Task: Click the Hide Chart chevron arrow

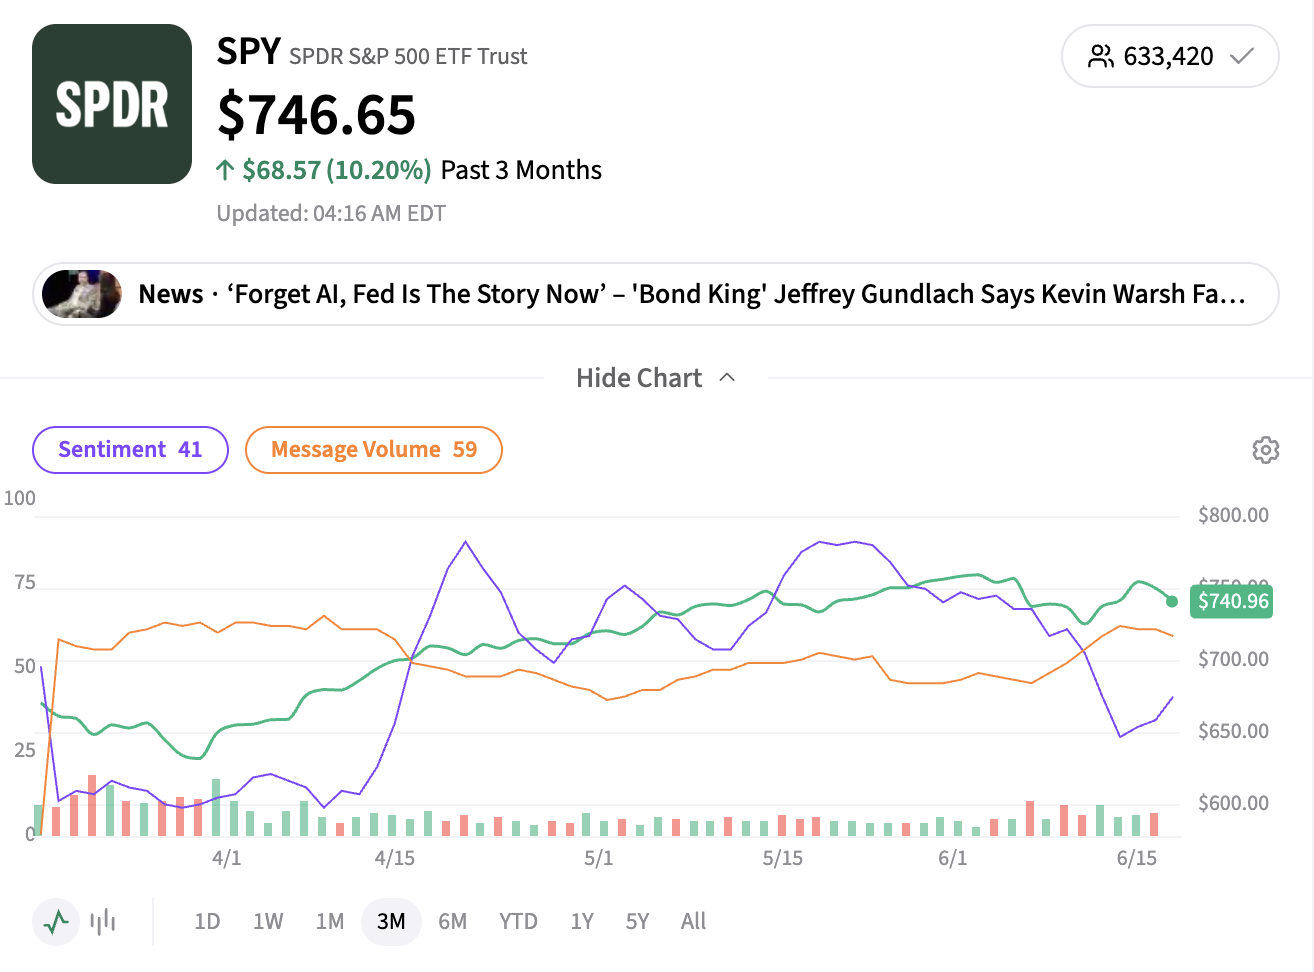Action: point(727,378)
